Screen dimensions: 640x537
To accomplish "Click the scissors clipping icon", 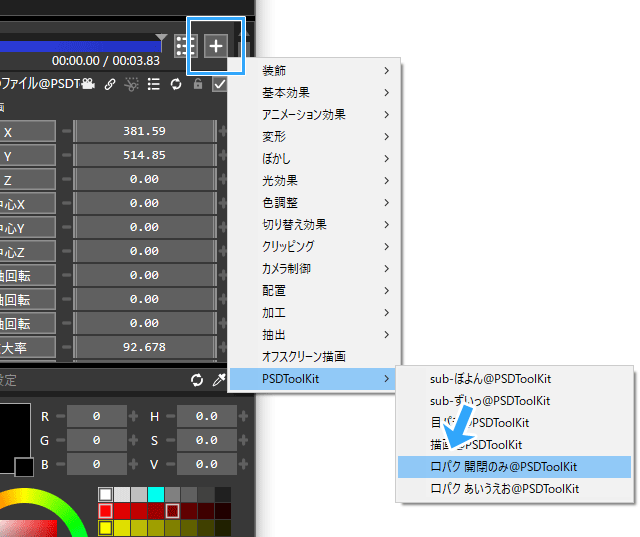I will pyautogui.click(x=131, y=85).
